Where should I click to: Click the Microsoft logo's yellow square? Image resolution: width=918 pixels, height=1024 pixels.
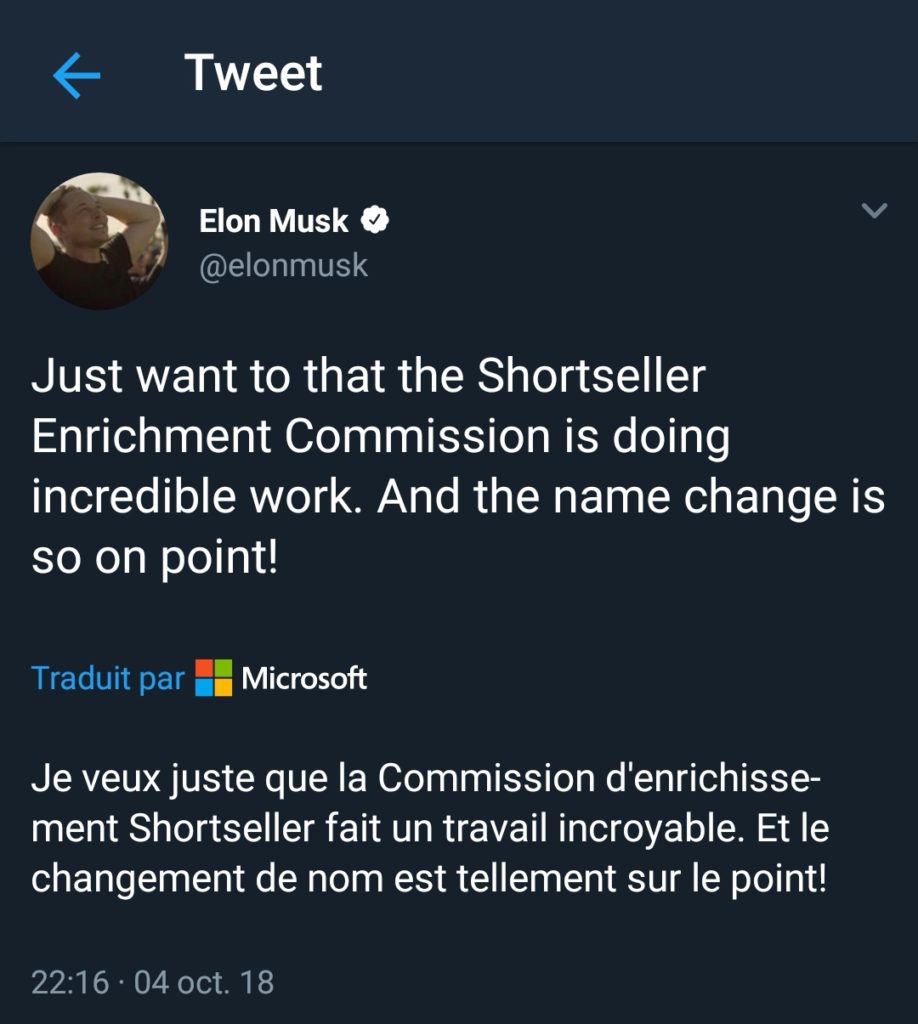tap(223, 689)
